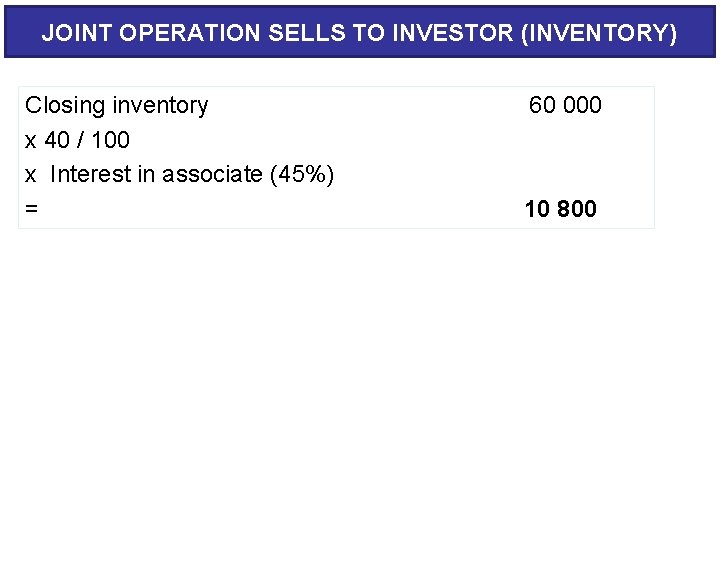Select the bold 10 800 result
Screen dimensions: 720x581
560,209
